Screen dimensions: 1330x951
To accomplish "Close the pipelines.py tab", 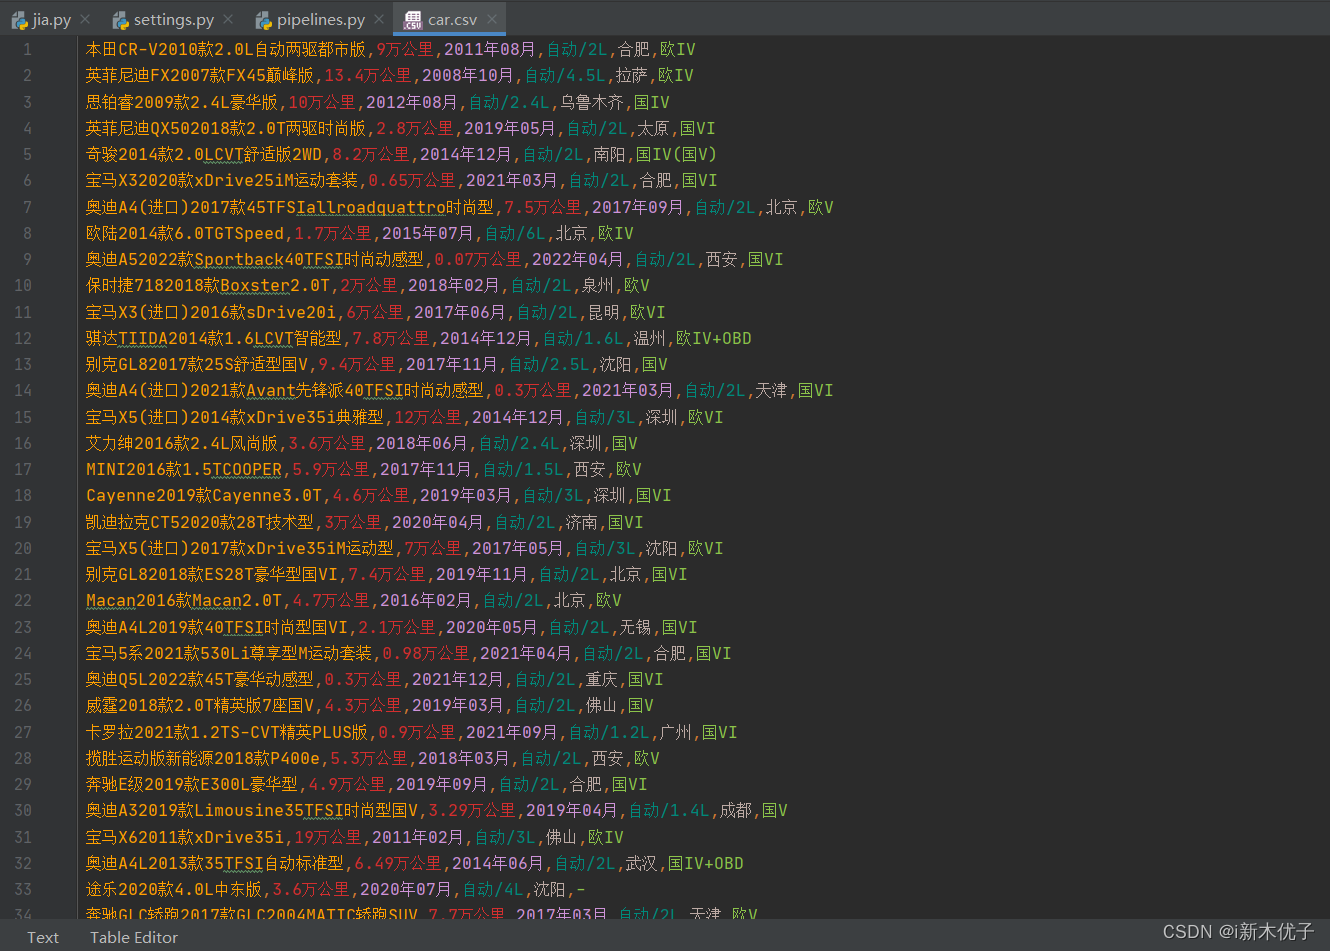I will coord(379,19).
